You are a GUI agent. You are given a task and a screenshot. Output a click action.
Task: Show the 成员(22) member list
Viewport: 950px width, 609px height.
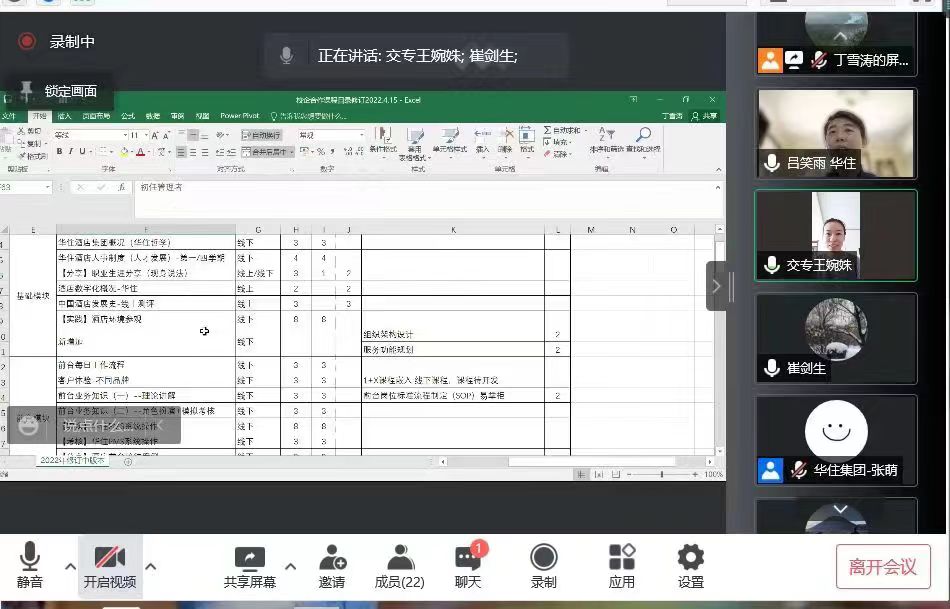(x=399, y=565)
